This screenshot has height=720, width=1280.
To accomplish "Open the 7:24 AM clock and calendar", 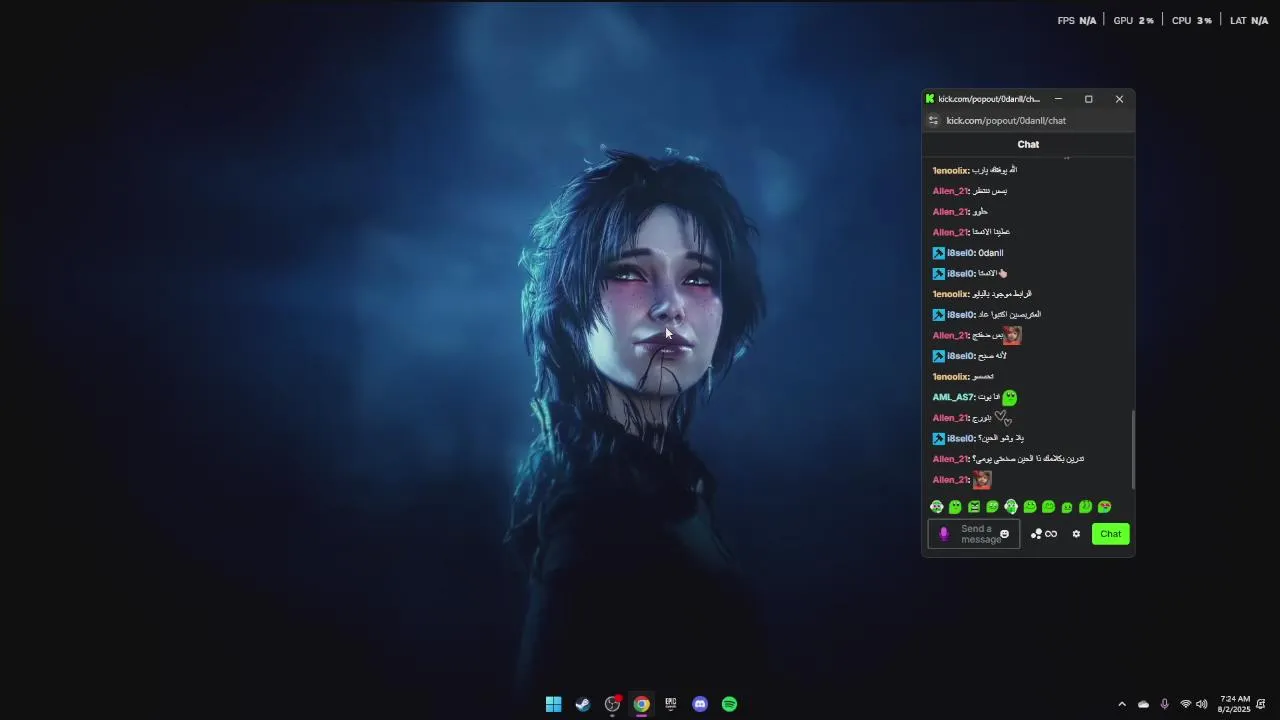I will pos(1235,704).
